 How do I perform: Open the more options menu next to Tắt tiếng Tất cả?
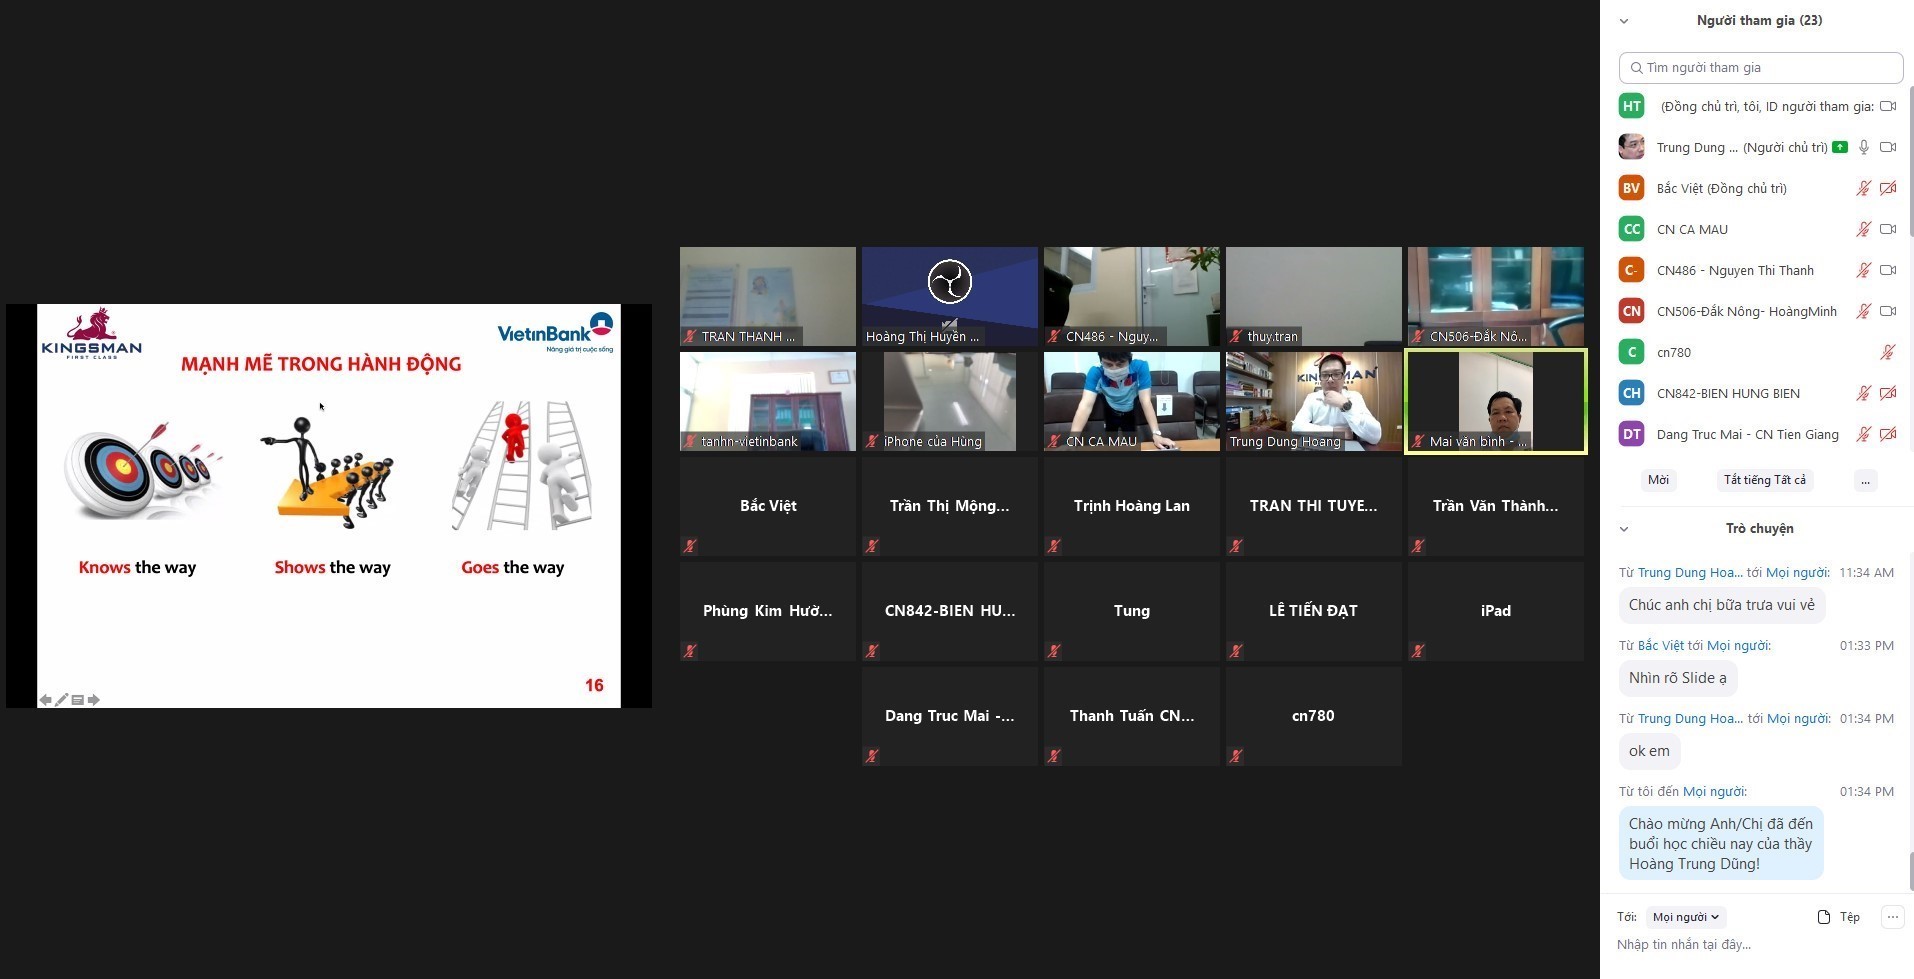point(1865,480)
